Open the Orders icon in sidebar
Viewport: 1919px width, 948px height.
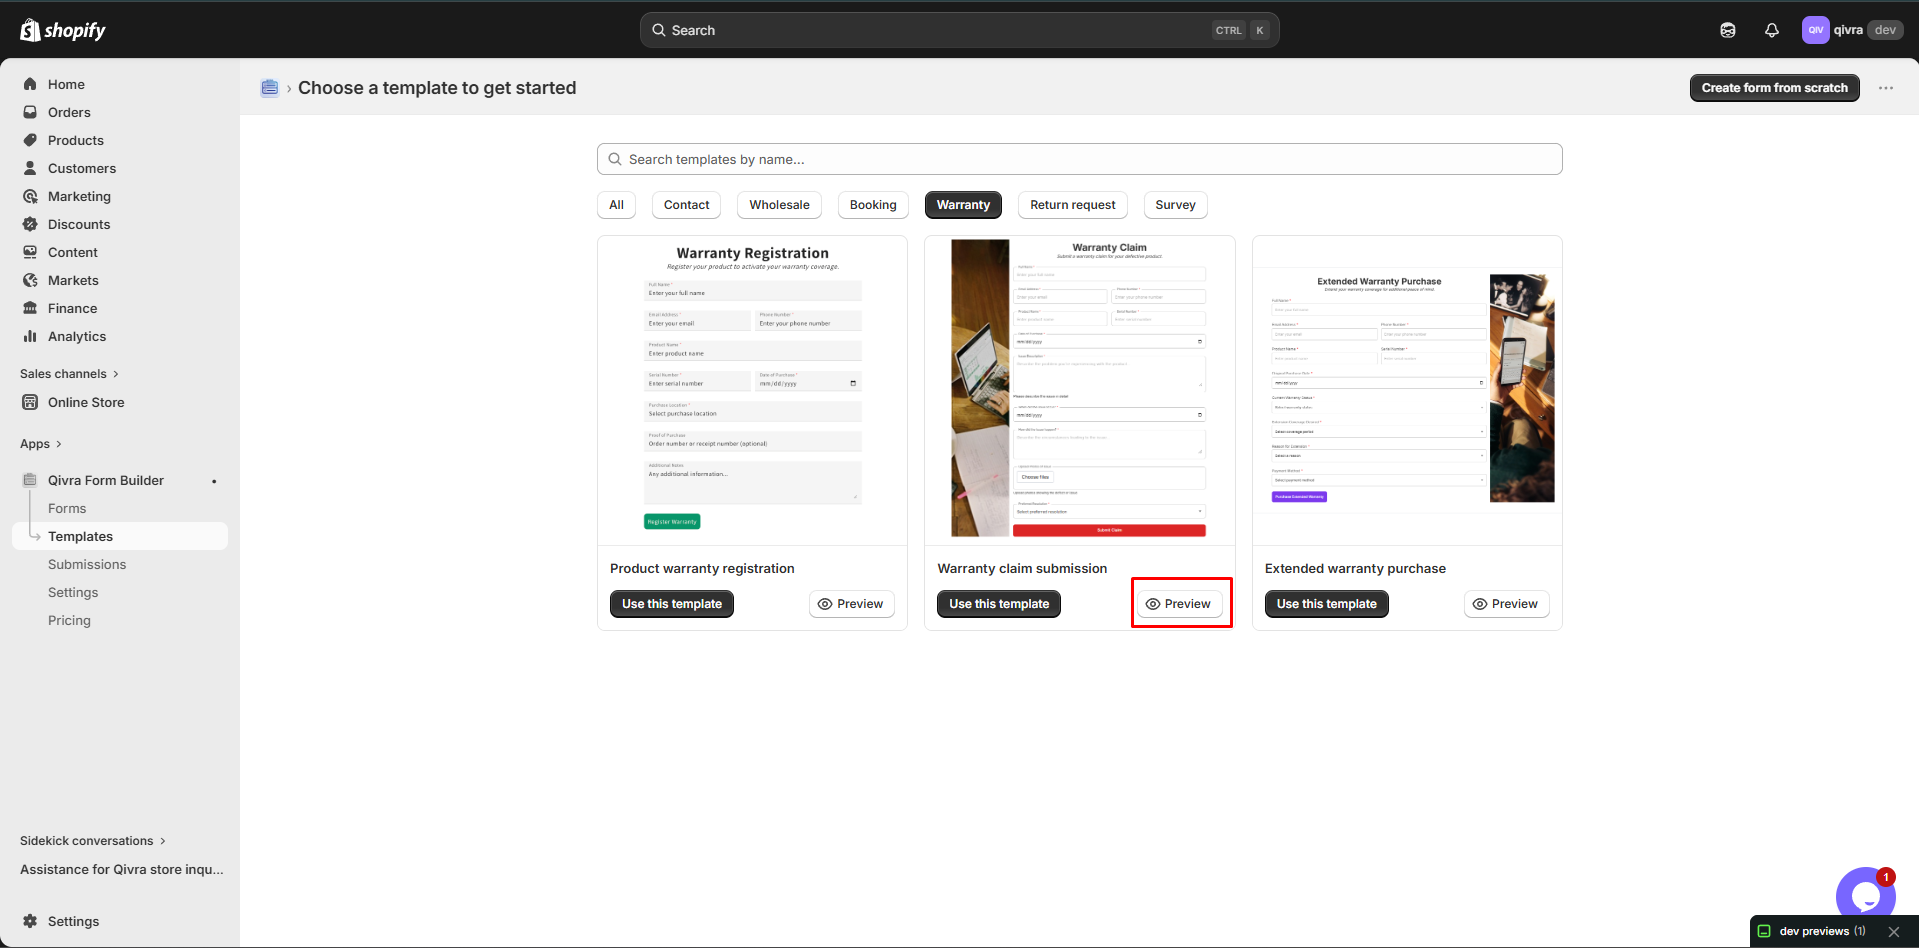coord(30,112)
